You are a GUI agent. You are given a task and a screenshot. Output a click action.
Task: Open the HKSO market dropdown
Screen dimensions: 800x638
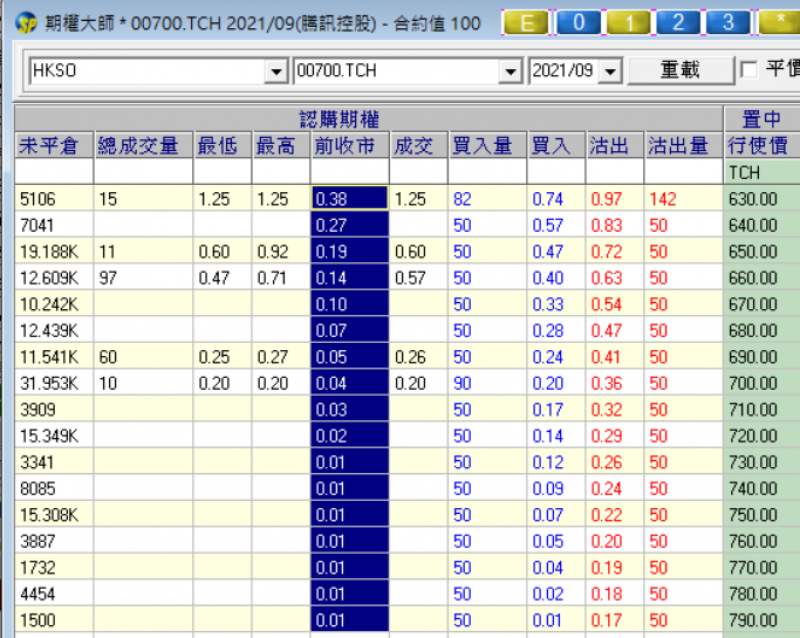[x=276, y=71]
